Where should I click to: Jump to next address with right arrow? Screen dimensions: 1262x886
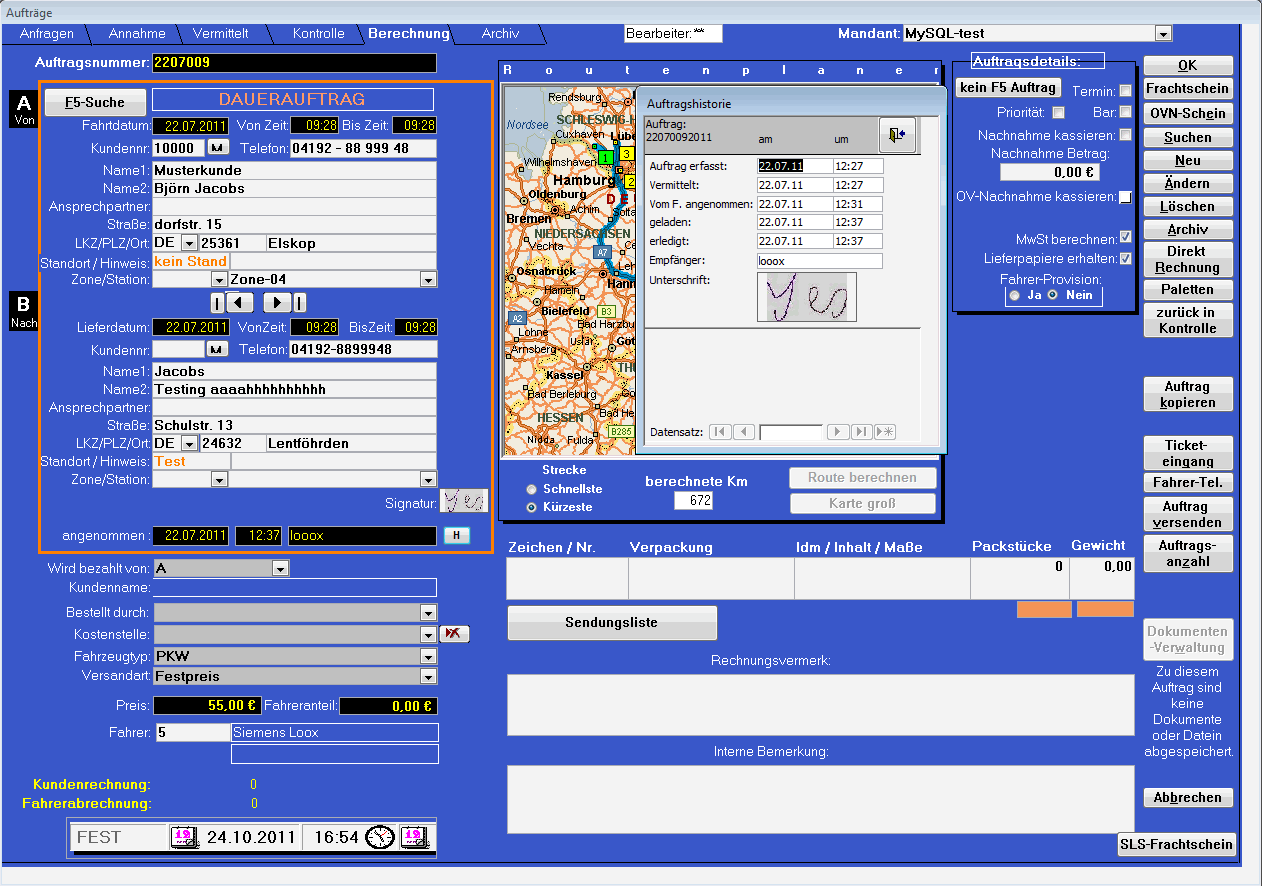(276, 303)
